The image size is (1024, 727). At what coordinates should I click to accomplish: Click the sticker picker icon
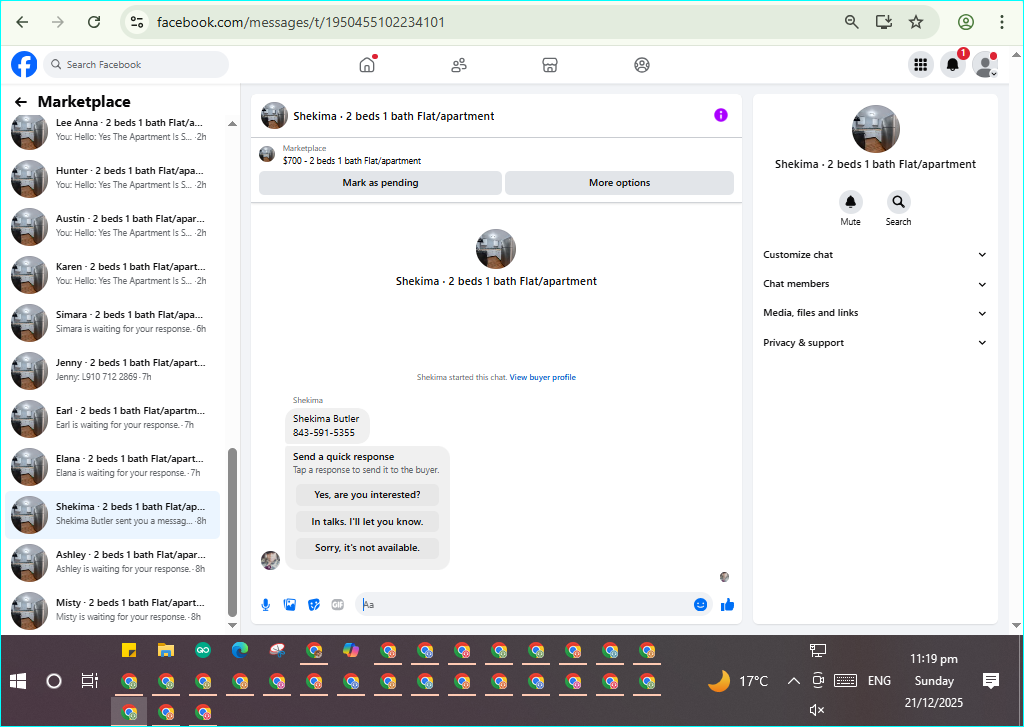(314, 605)
